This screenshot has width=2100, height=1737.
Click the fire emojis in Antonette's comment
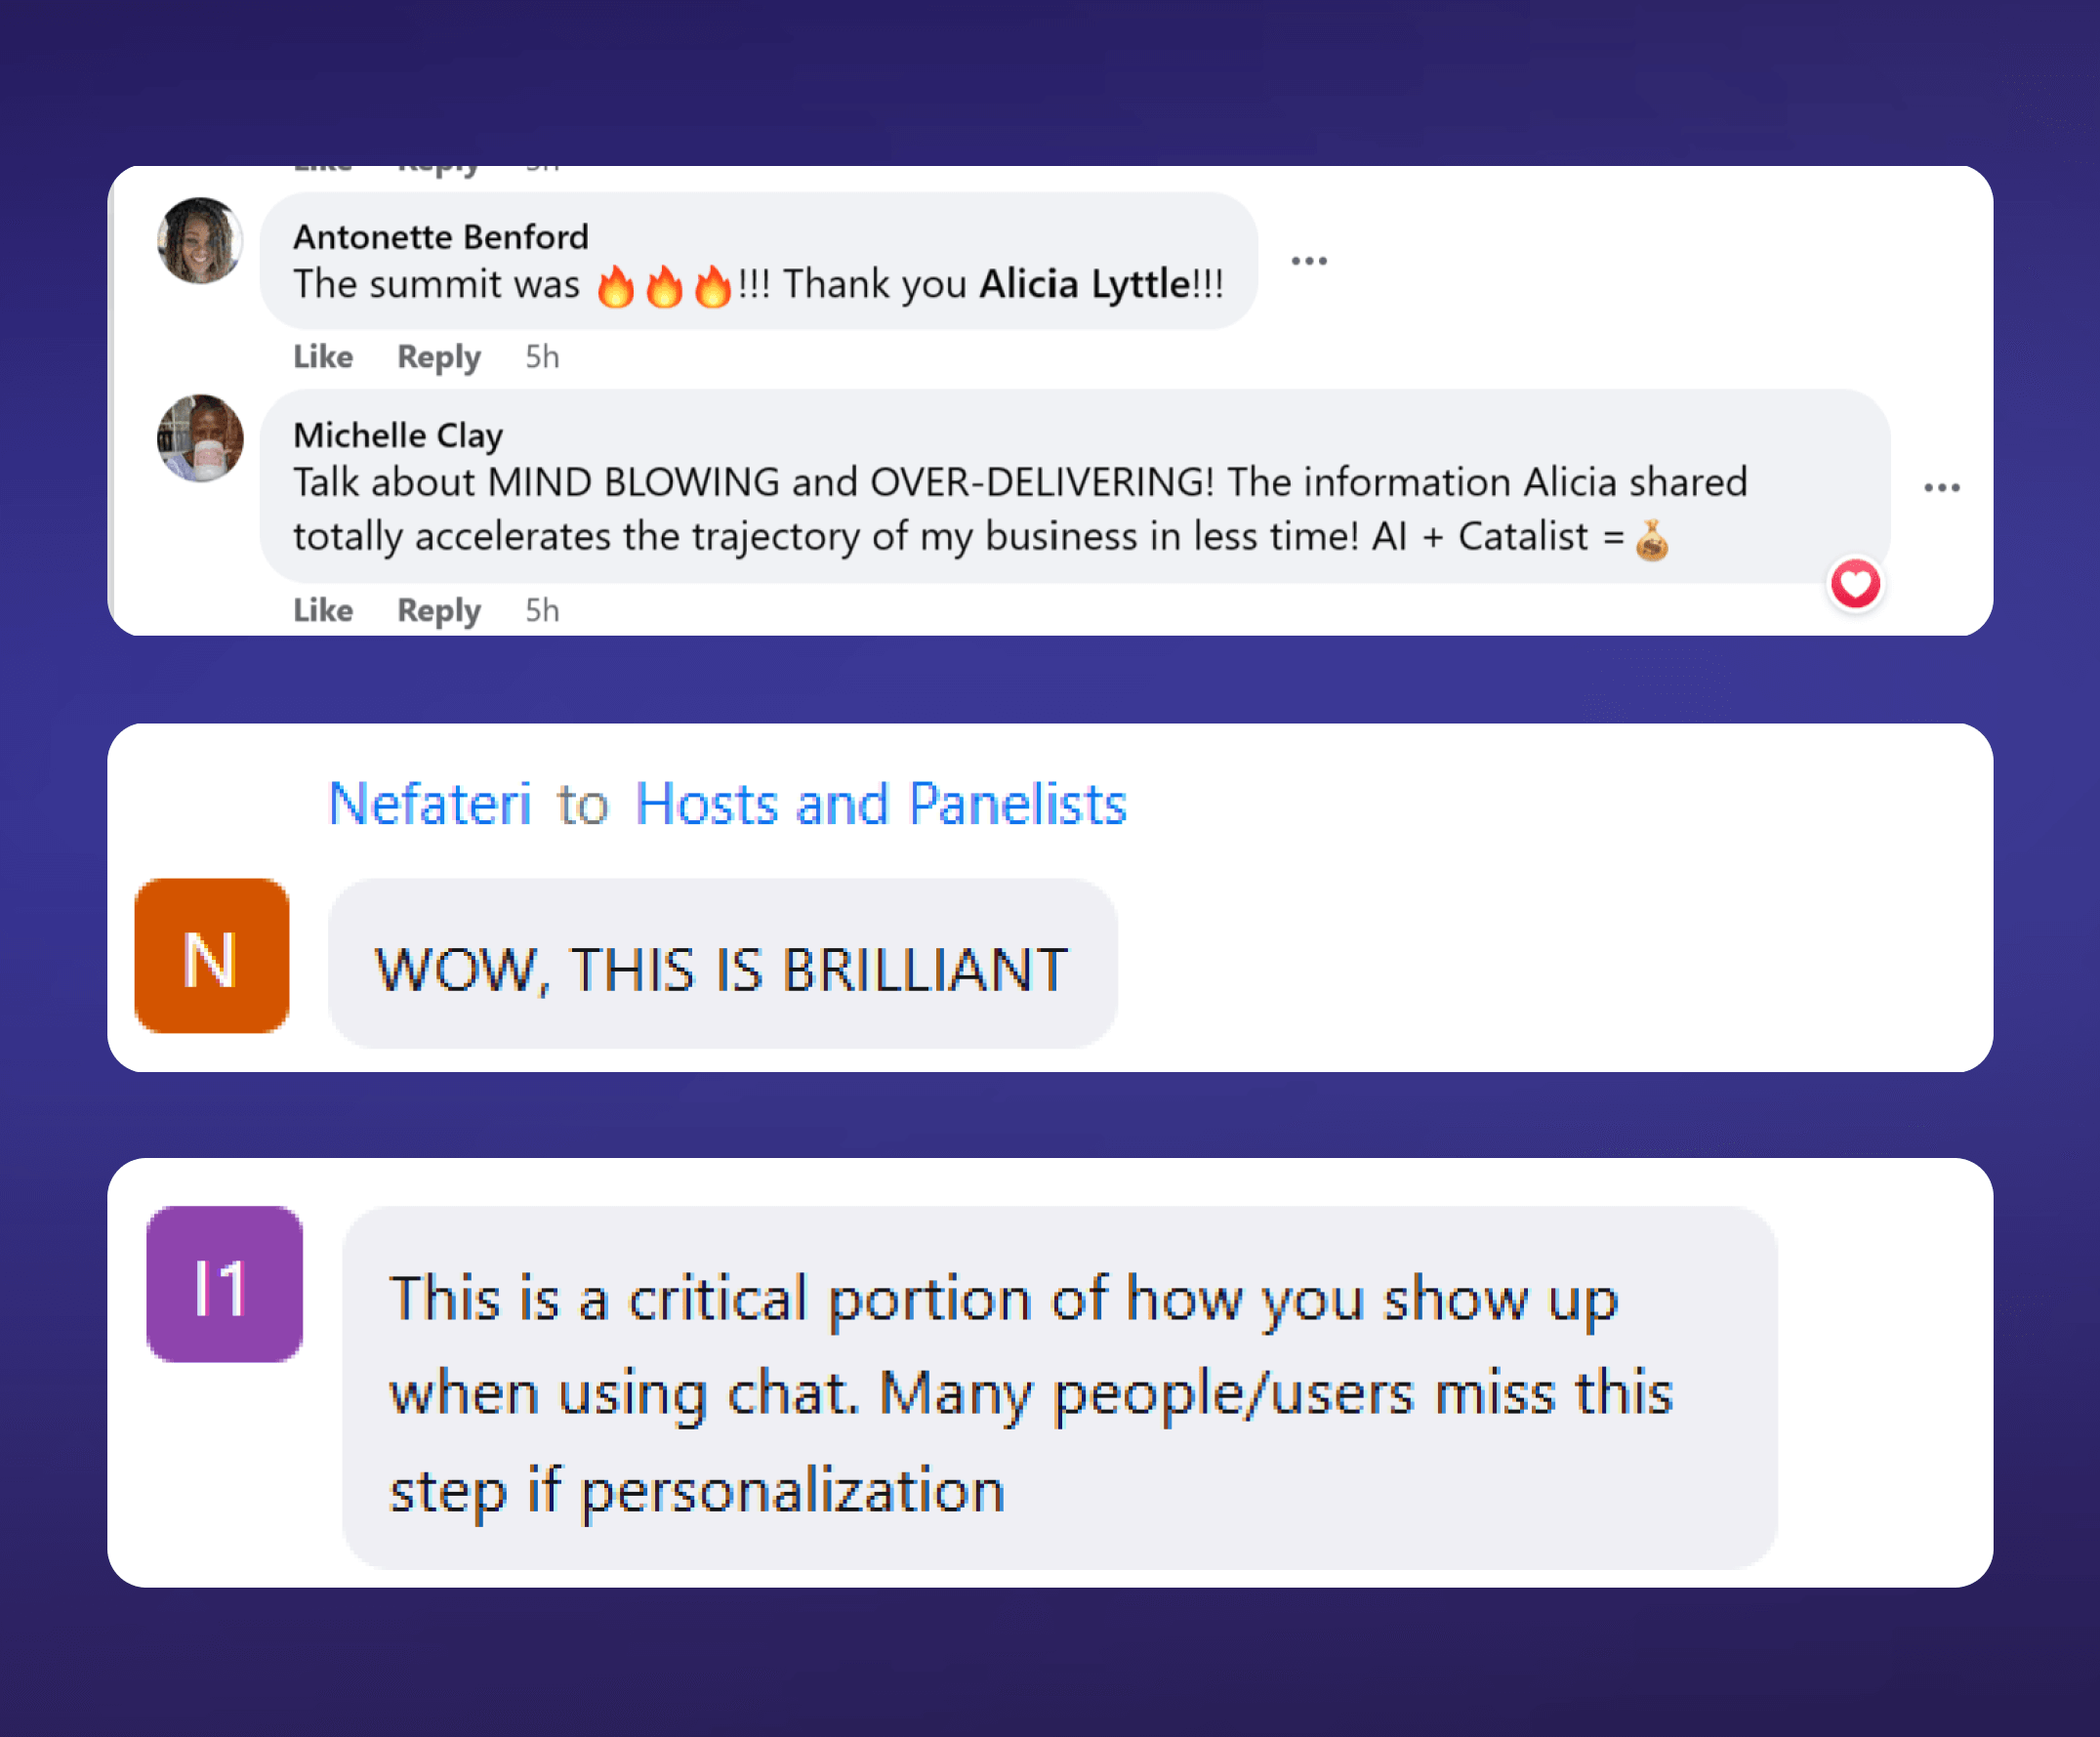click(x=664, y=286)
